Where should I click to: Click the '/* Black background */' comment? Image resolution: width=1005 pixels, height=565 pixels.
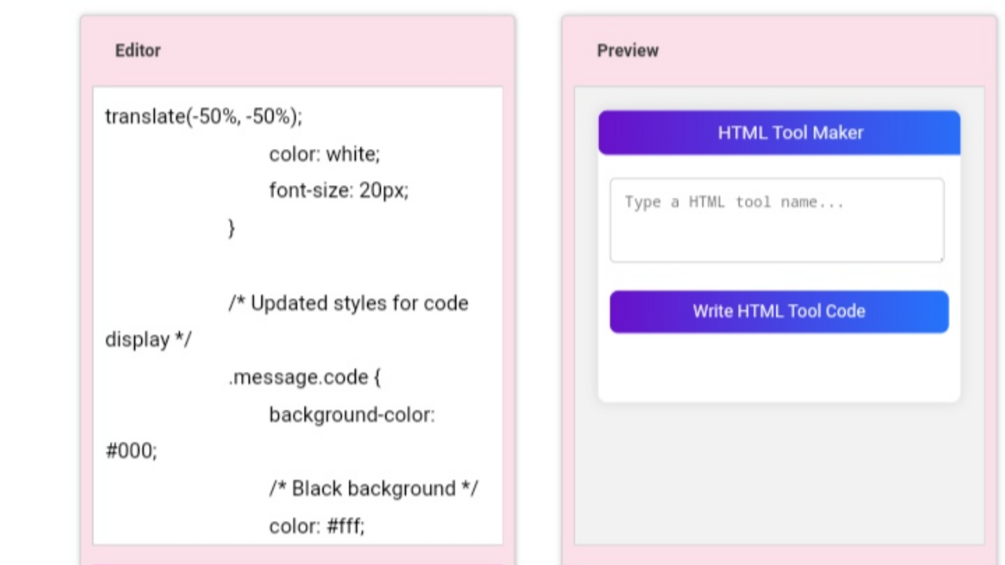click(373, 488)
